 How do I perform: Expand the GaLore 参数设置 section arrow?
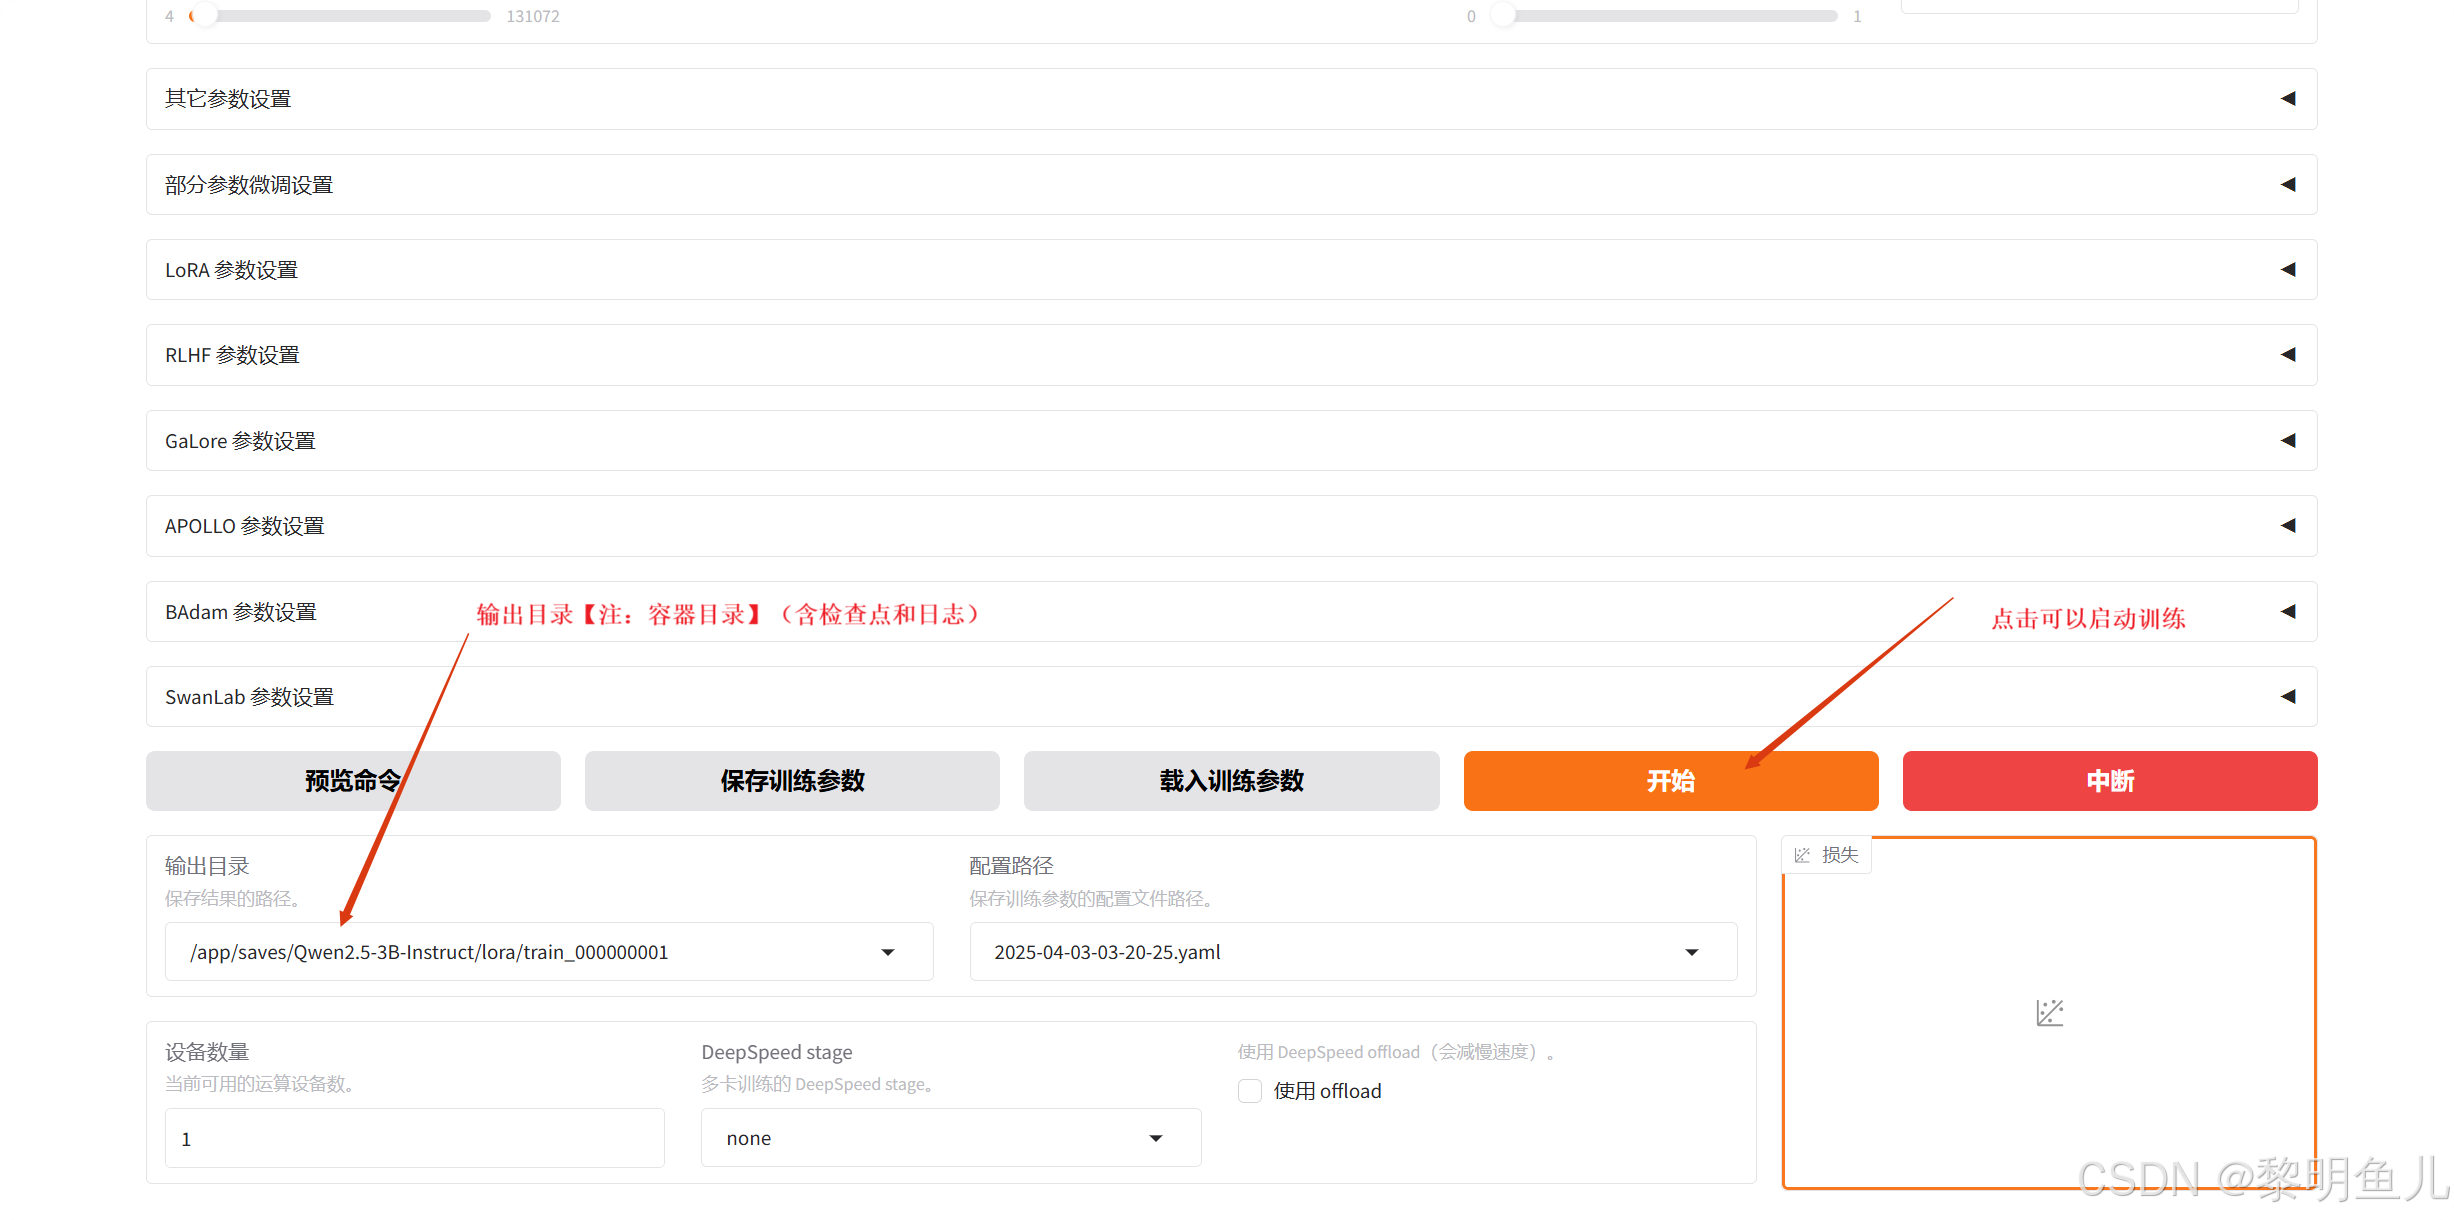[x=2287, y=440]
